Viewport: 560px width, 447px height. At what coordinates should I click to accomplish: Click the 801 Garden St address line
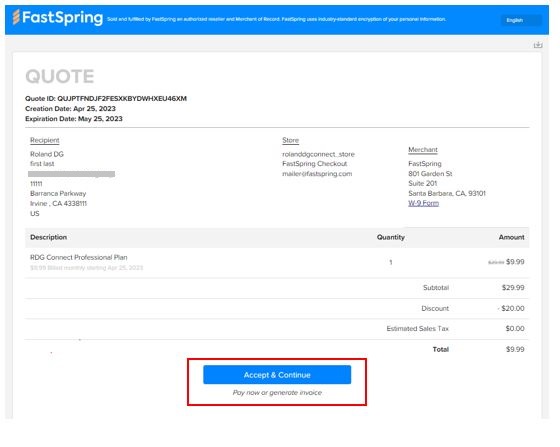point(430,174)
